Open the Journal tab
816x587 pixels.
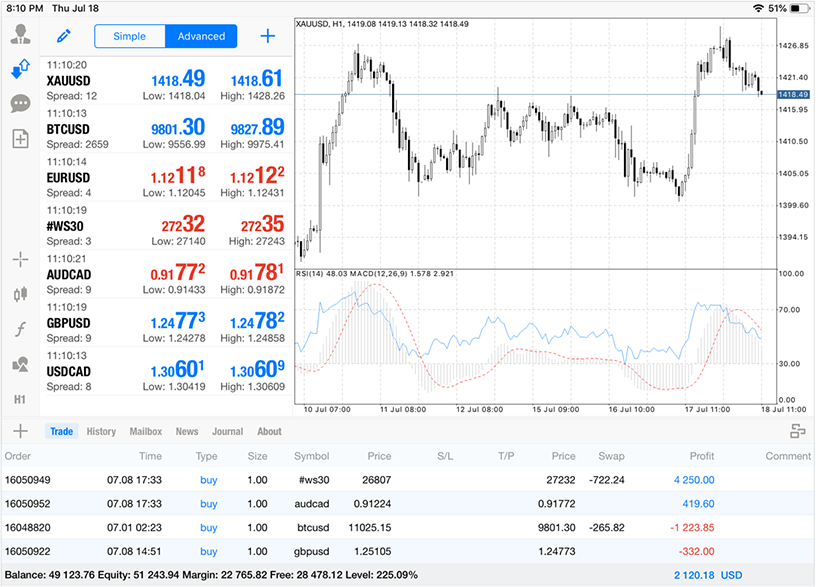227,431
